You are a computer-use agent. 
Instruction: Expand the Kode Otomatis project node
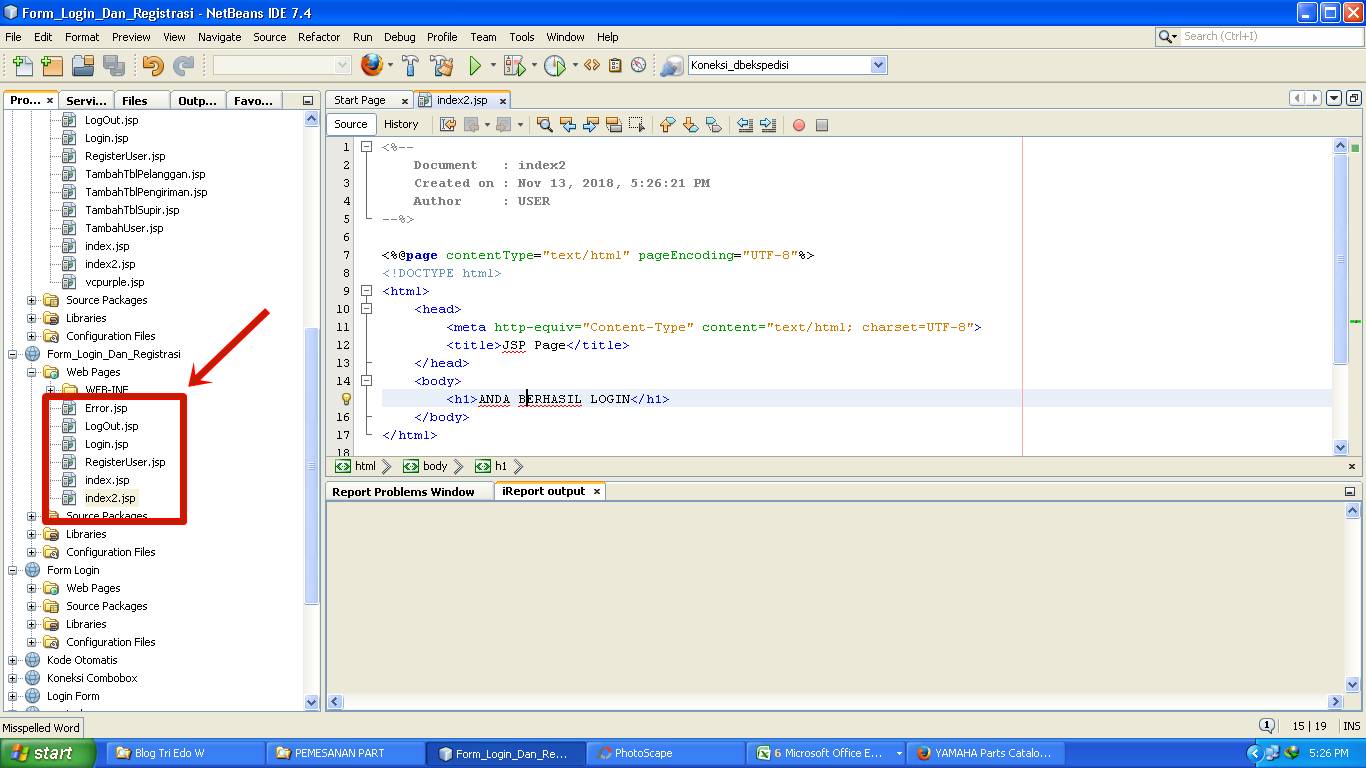(13, 660)
